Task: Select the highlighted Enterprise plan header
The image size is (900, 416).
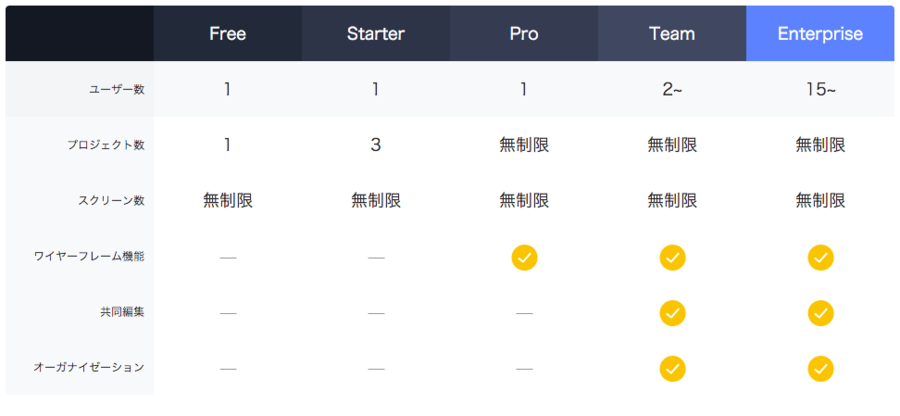Action: point(820,33)
